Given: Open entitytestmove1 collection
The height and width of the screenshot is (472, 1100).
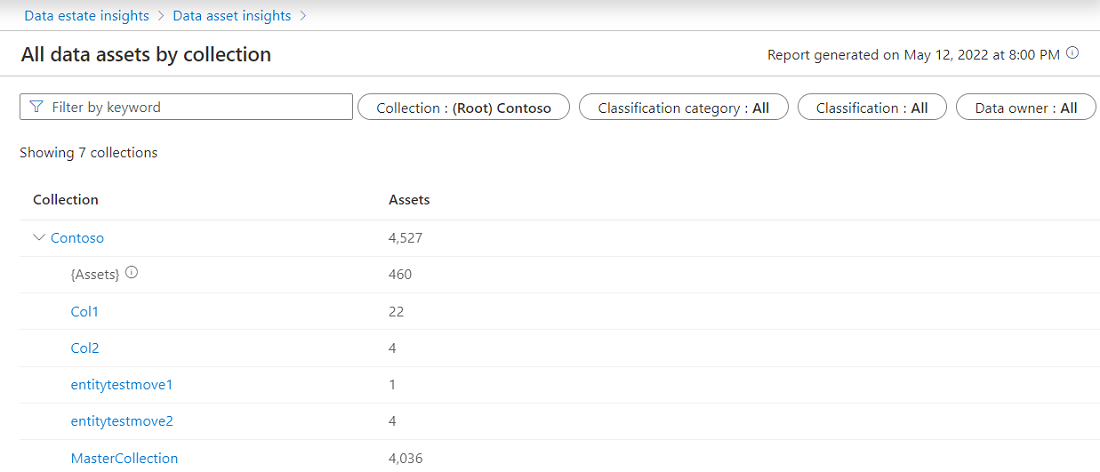Looking at the screenshot, I should pos(122,385).
